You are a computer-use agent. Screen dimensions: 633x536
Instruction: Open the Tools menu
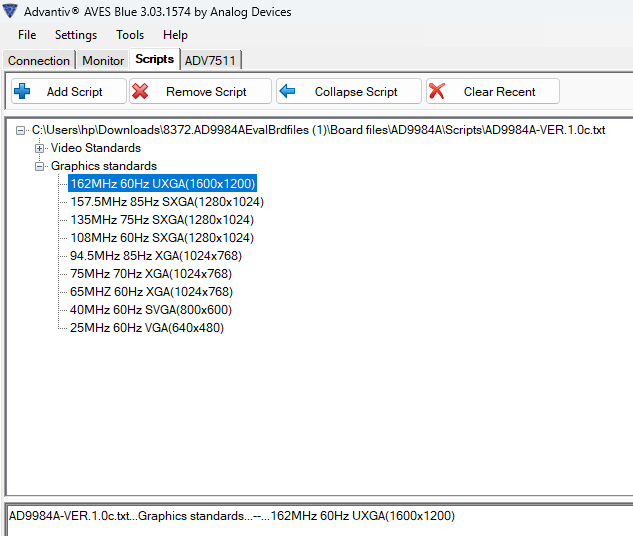coord(130,35)
